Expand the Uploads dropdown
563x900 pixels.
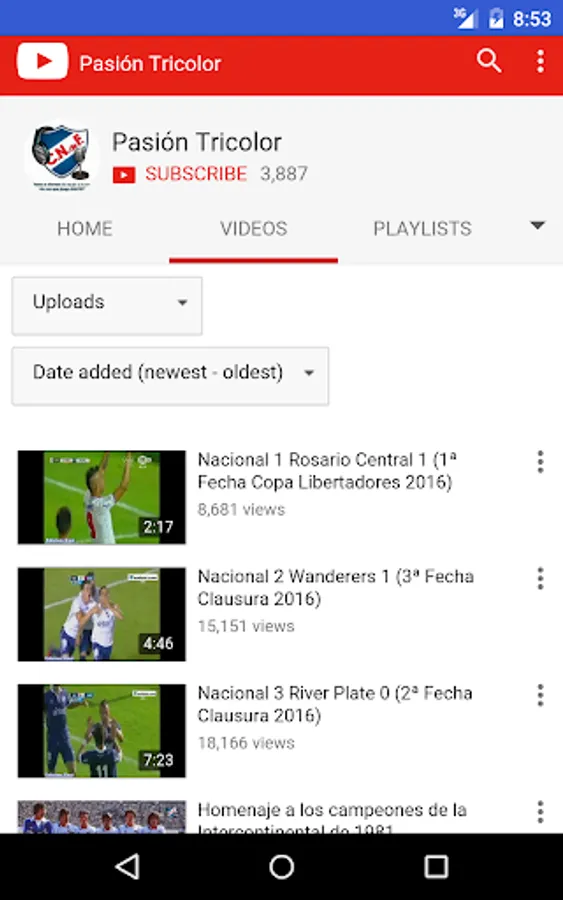coord(107,305)
